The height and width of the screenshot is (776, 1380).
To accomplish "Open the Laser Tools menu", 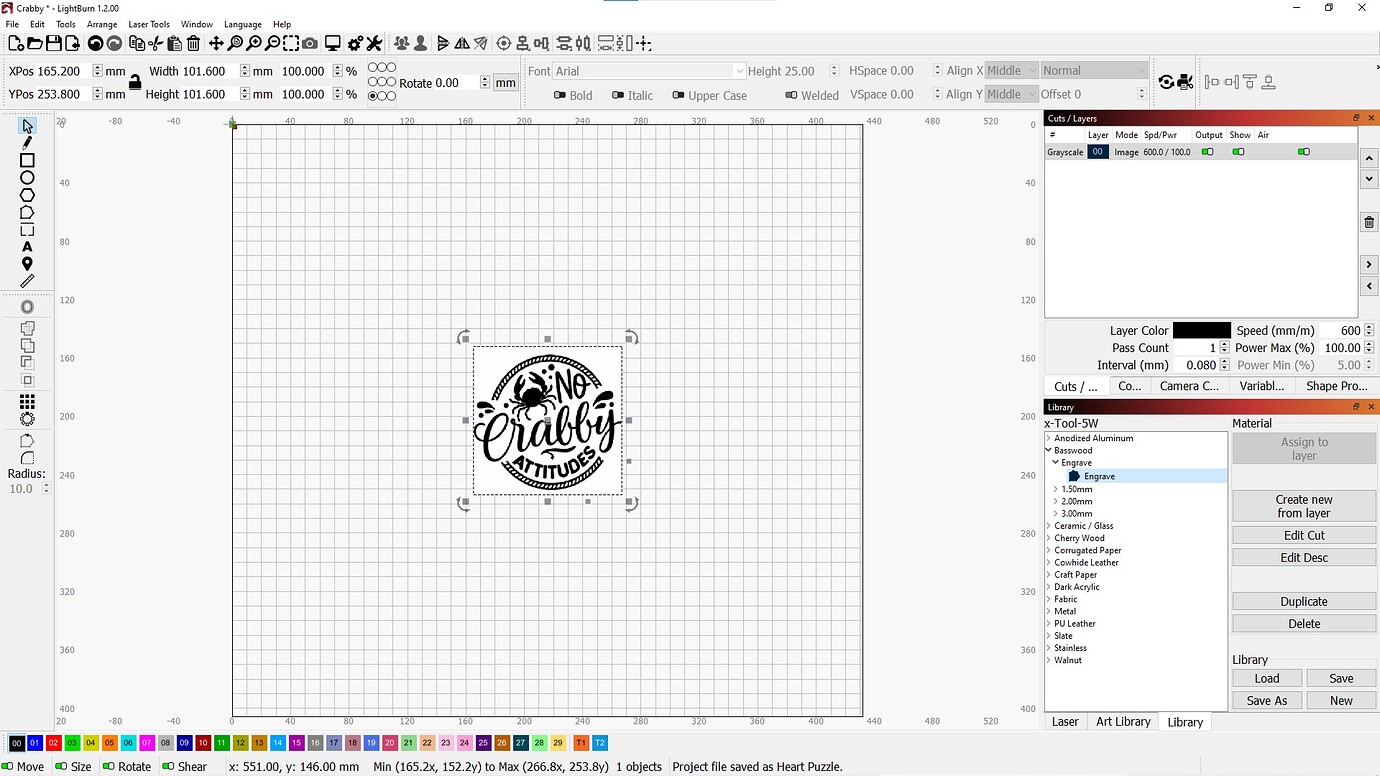I will [149, 24].
